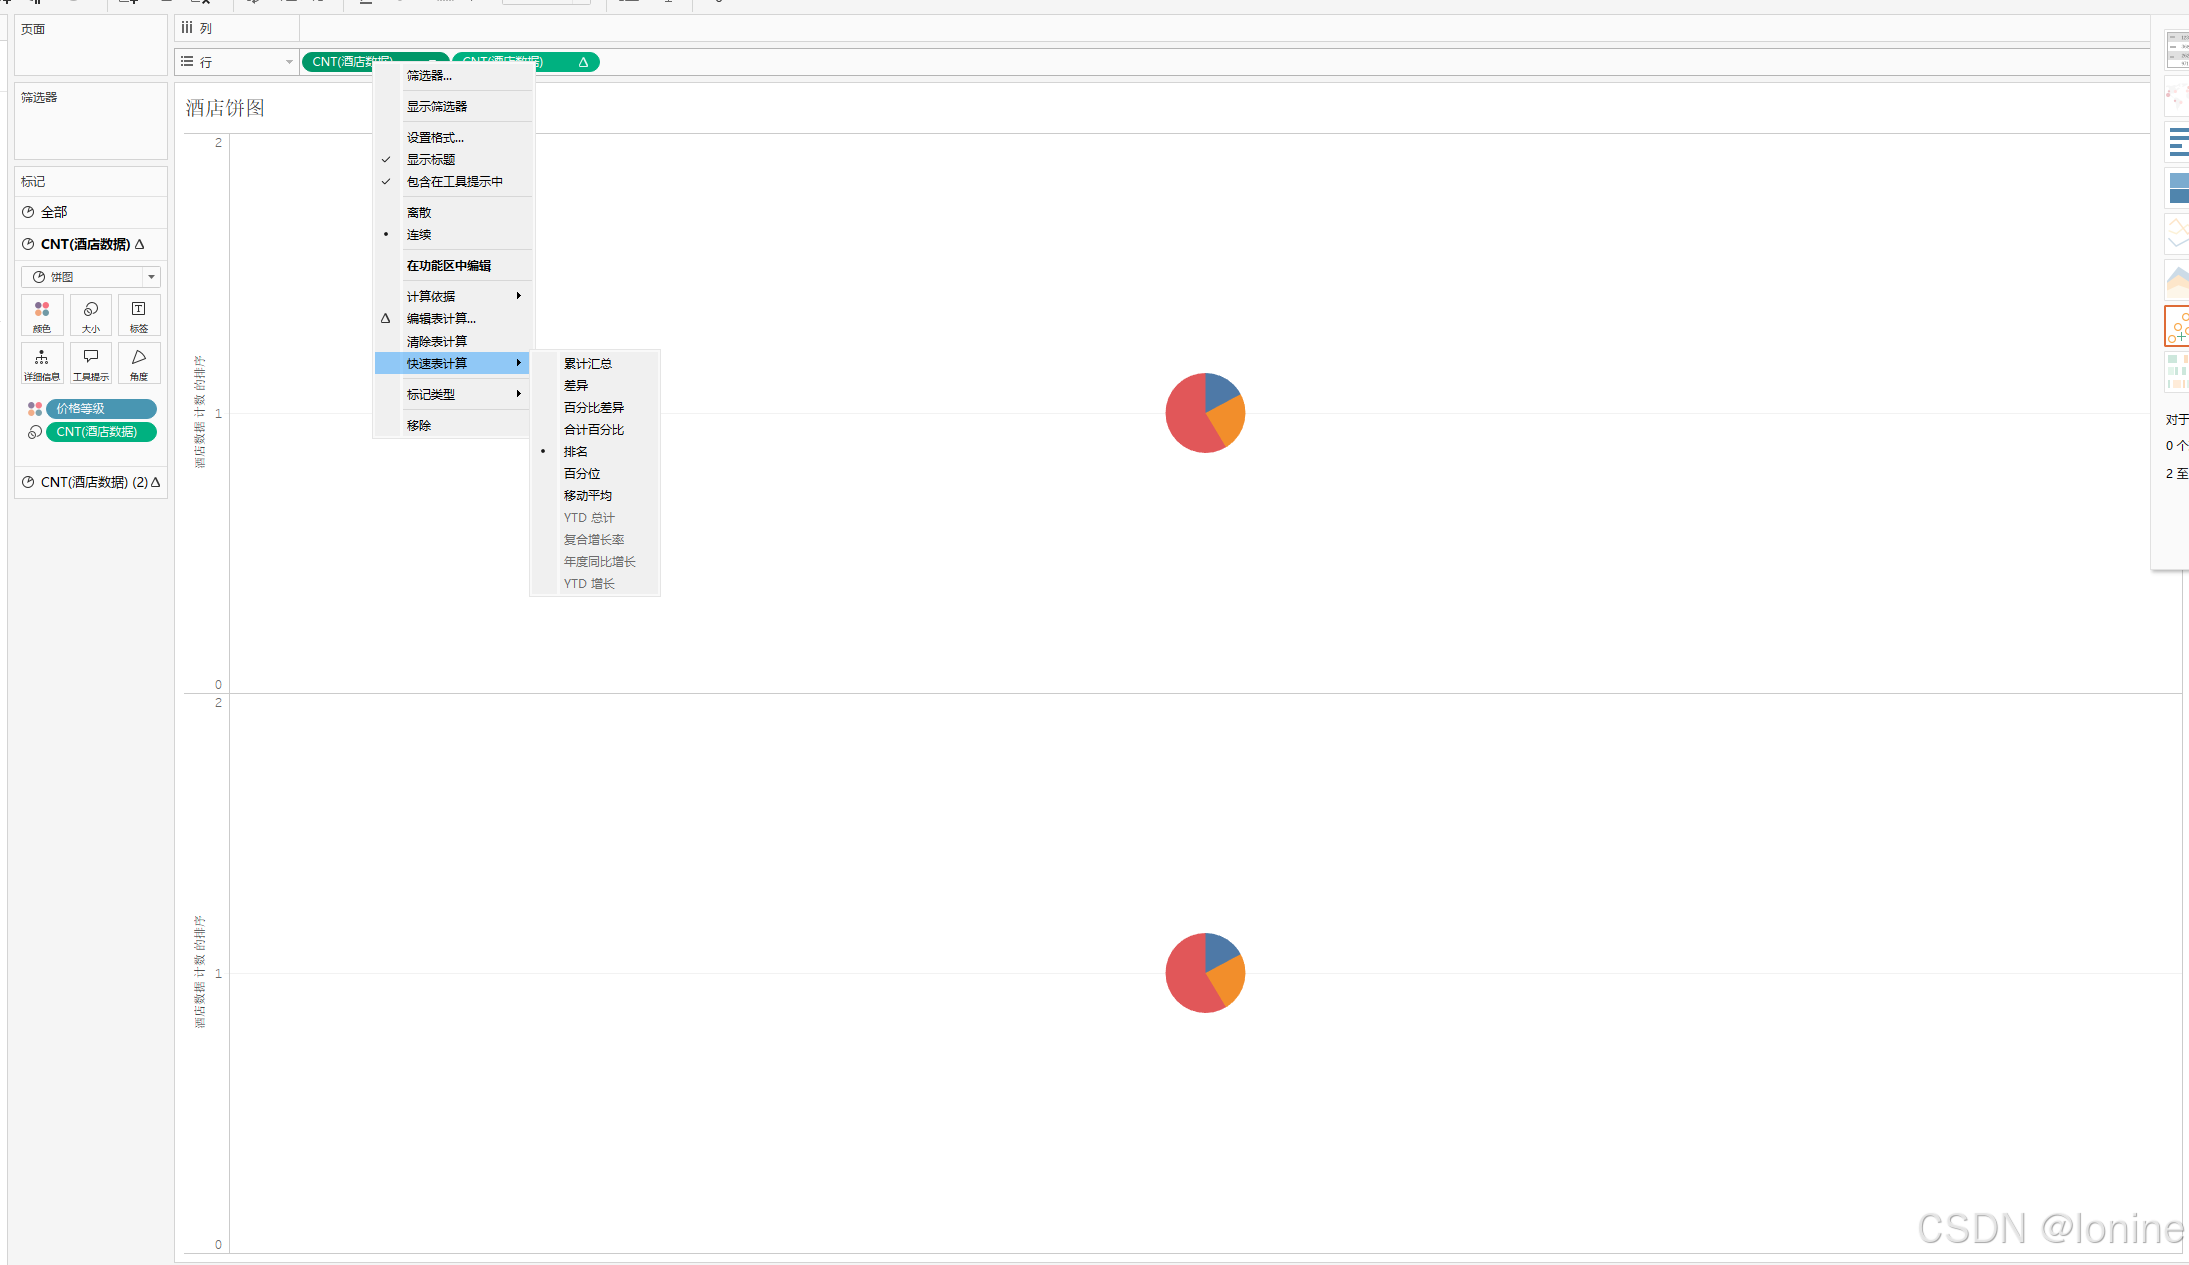Click the 详细信息 (Detail) marks button

coord(42,363)
